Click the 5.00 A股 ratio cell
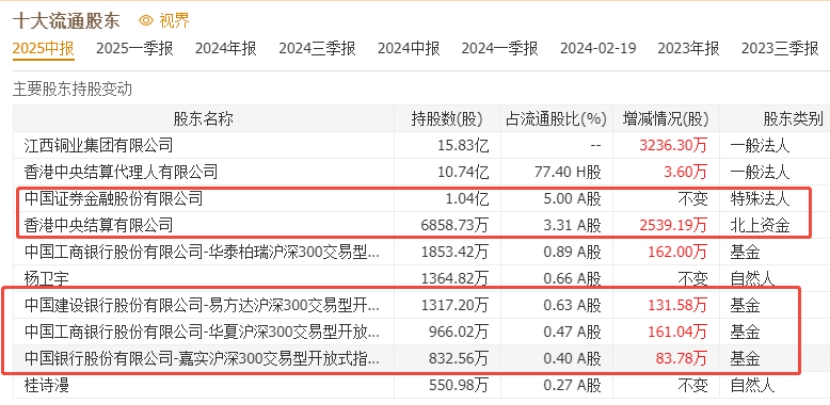Image resolution: width=830 pixels, height=405 pixels. point(572,199)
